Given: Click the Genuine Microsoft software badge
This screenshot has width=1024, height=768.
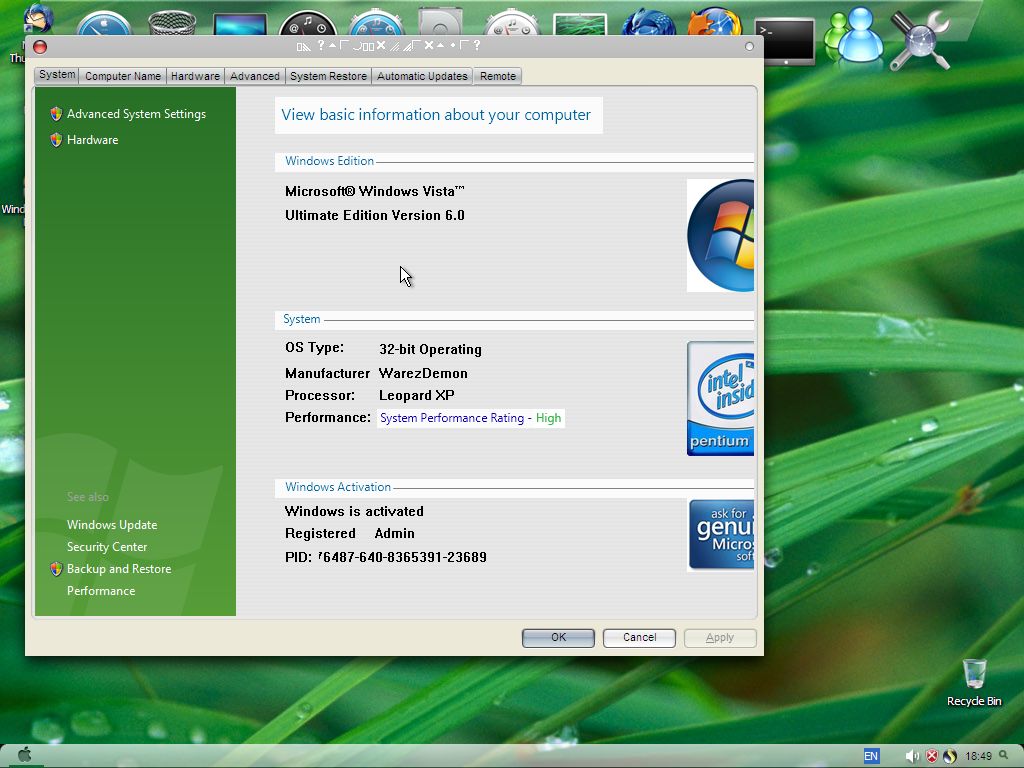Looking at the screenshot, I should point(722,534).
